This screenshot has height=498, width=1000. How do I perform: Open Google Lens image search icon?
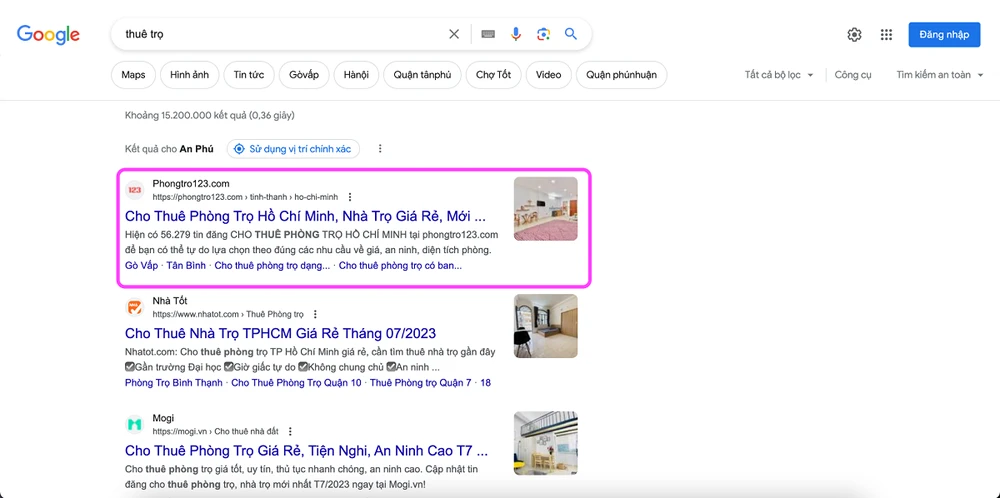coord(543,34)
